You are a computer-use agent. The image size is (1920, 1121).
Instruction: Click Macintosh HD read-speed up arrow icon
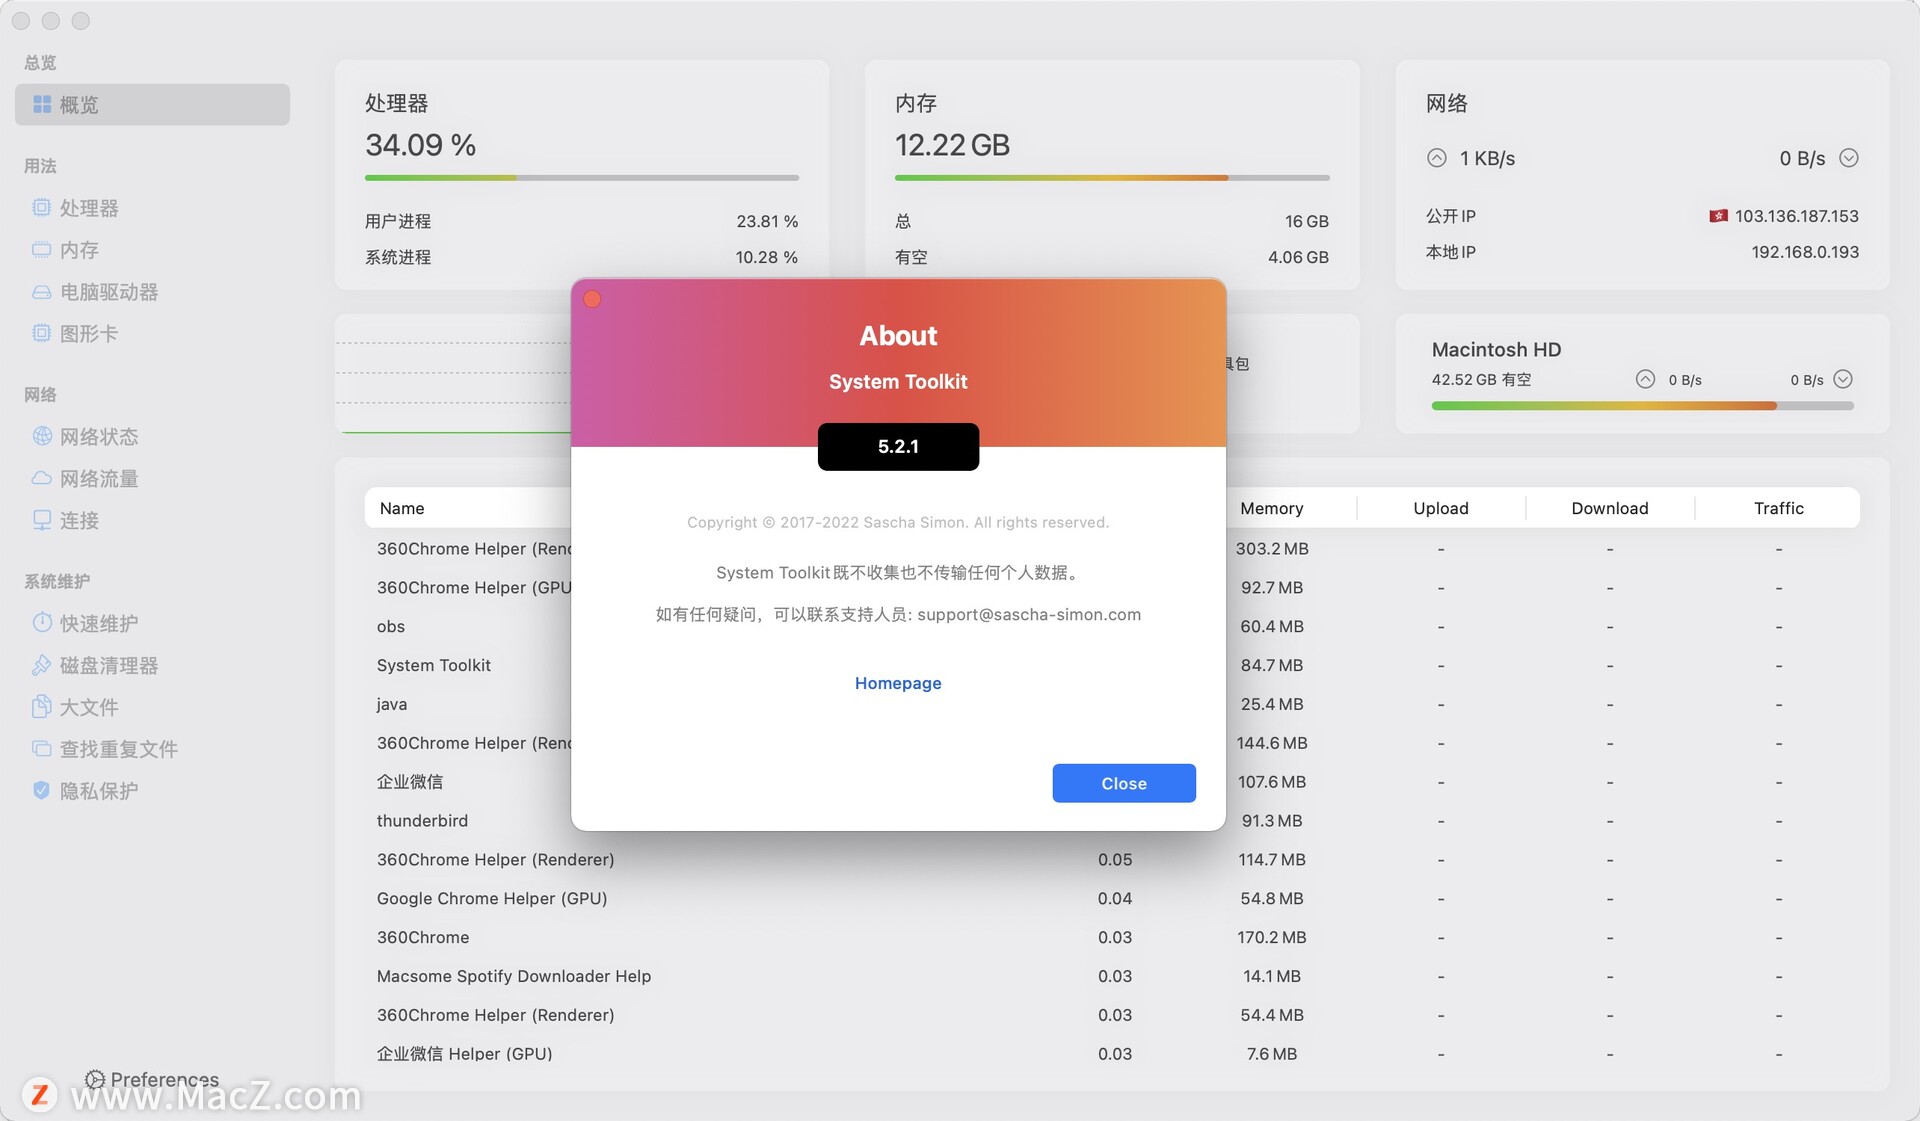(x=1645, y=379)
